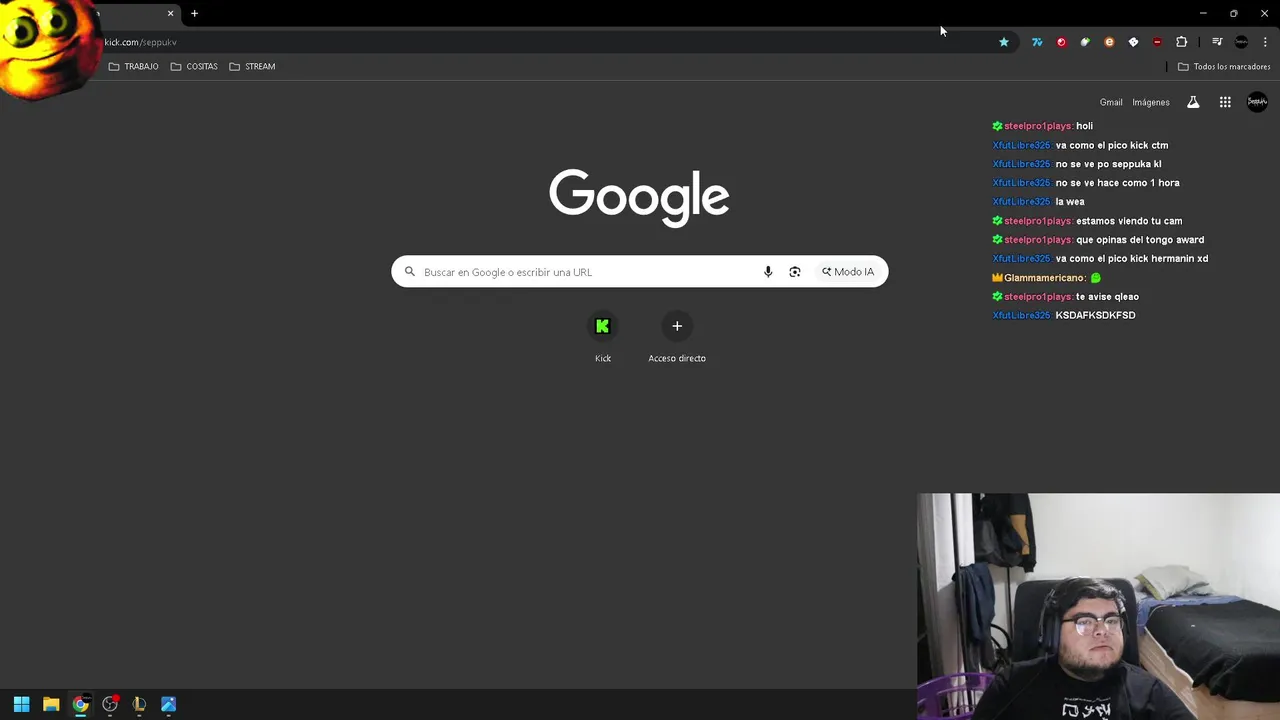Viewport: 1280px width, 720px height.
Task: Click the Chrome taskbar icon
Action: 80,704
